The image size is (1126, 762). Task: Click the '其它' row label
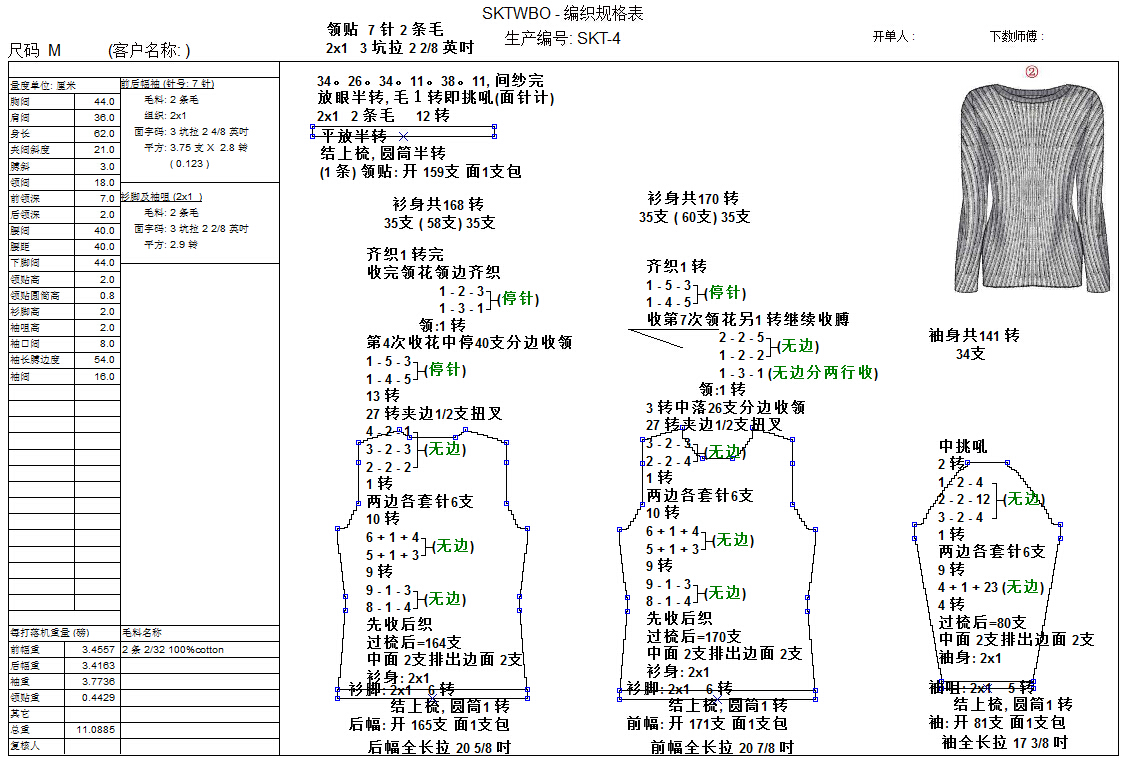pyautogui.click(x=19, y=714)
